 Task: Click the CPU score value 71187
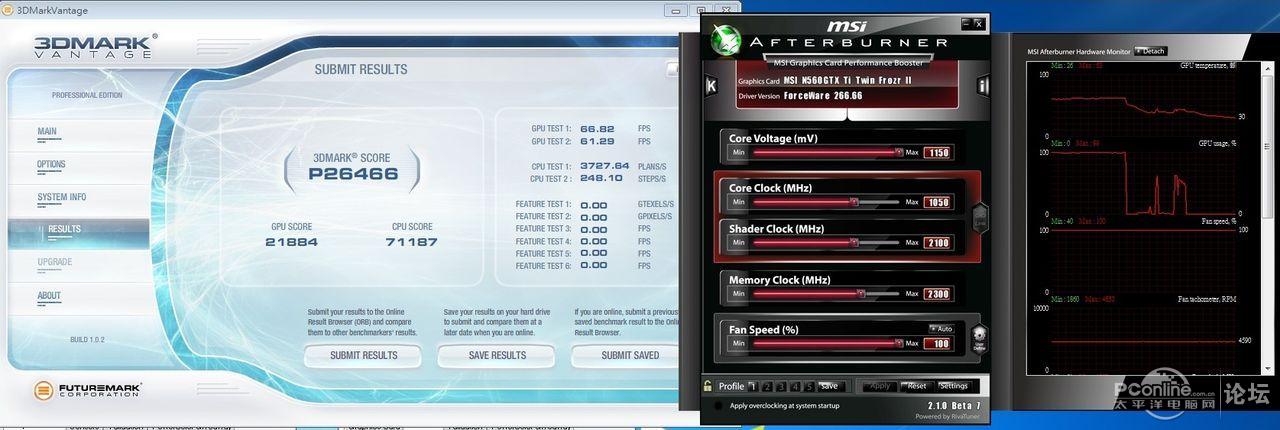(x=412, y=242)
